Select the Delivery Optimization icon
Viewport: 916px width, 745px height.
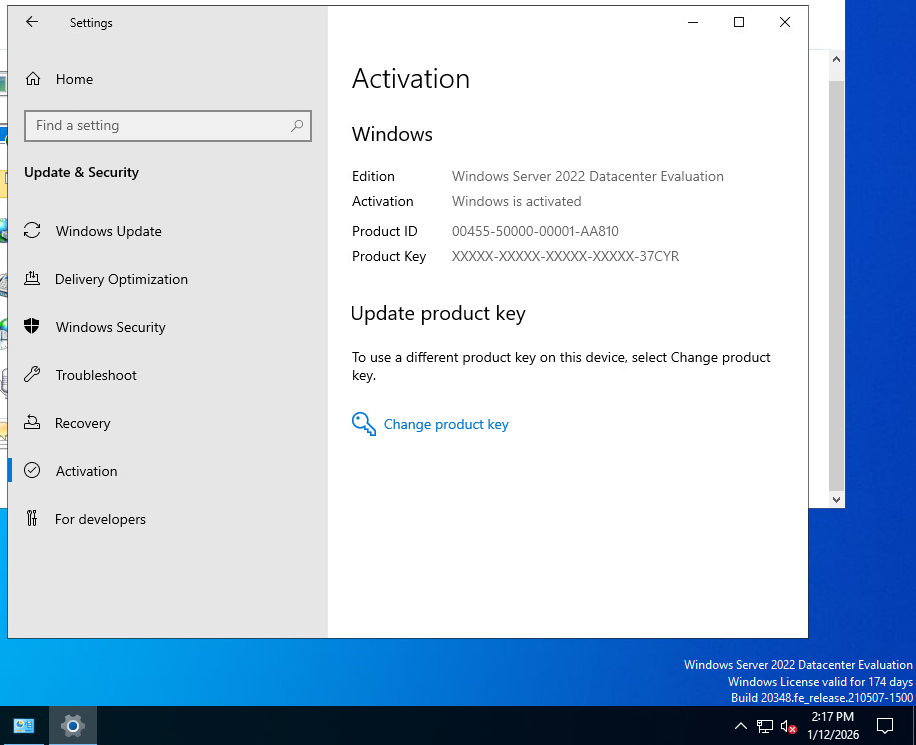[34, 279]
